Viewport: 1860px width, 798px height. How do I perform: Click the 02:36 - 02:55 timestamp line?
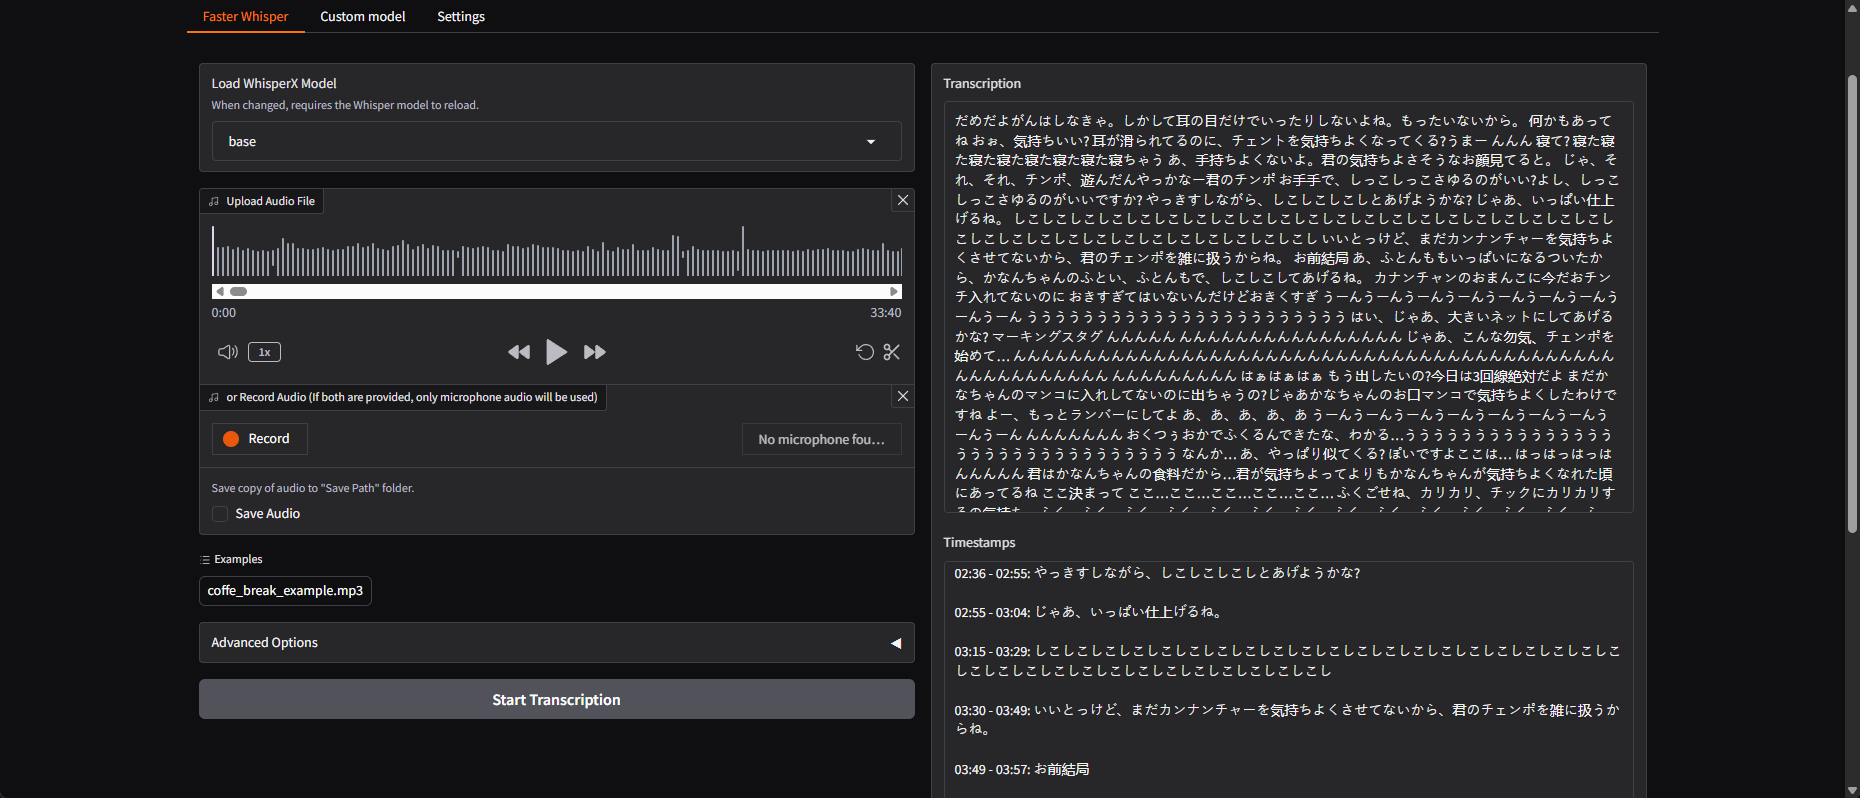click(x=1157, y=573)
